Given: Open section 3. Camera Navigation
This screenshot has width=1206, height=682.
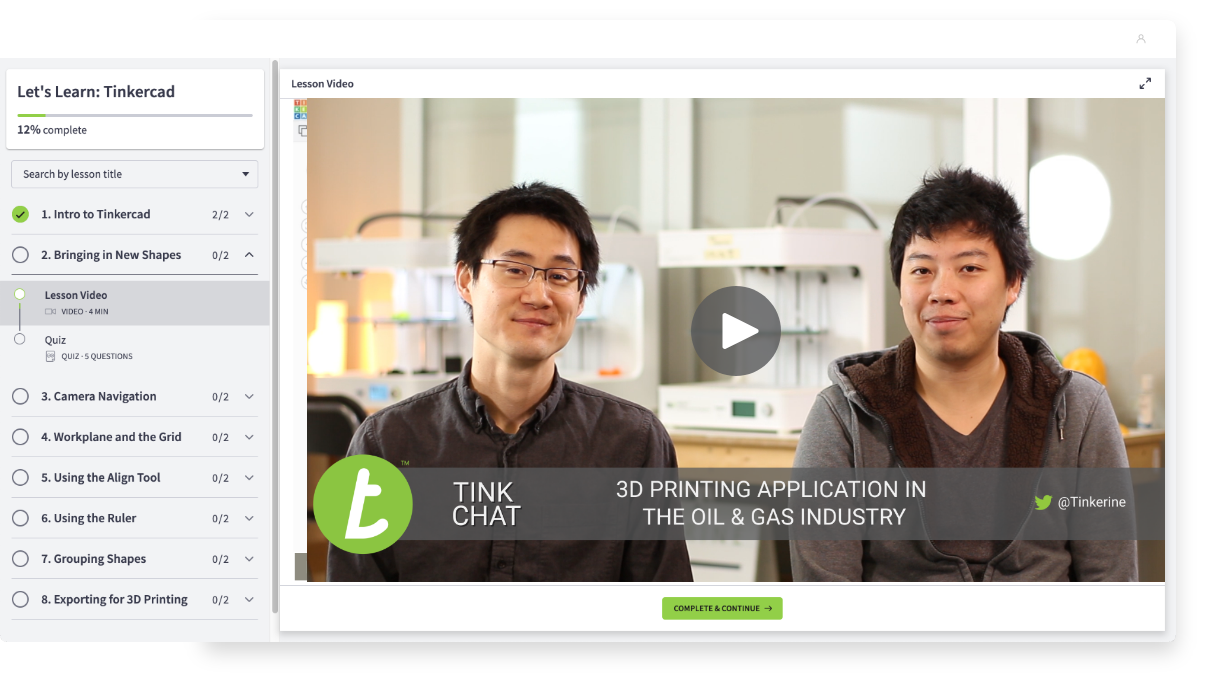Looking at the screenshot, I should coord(134,396).
